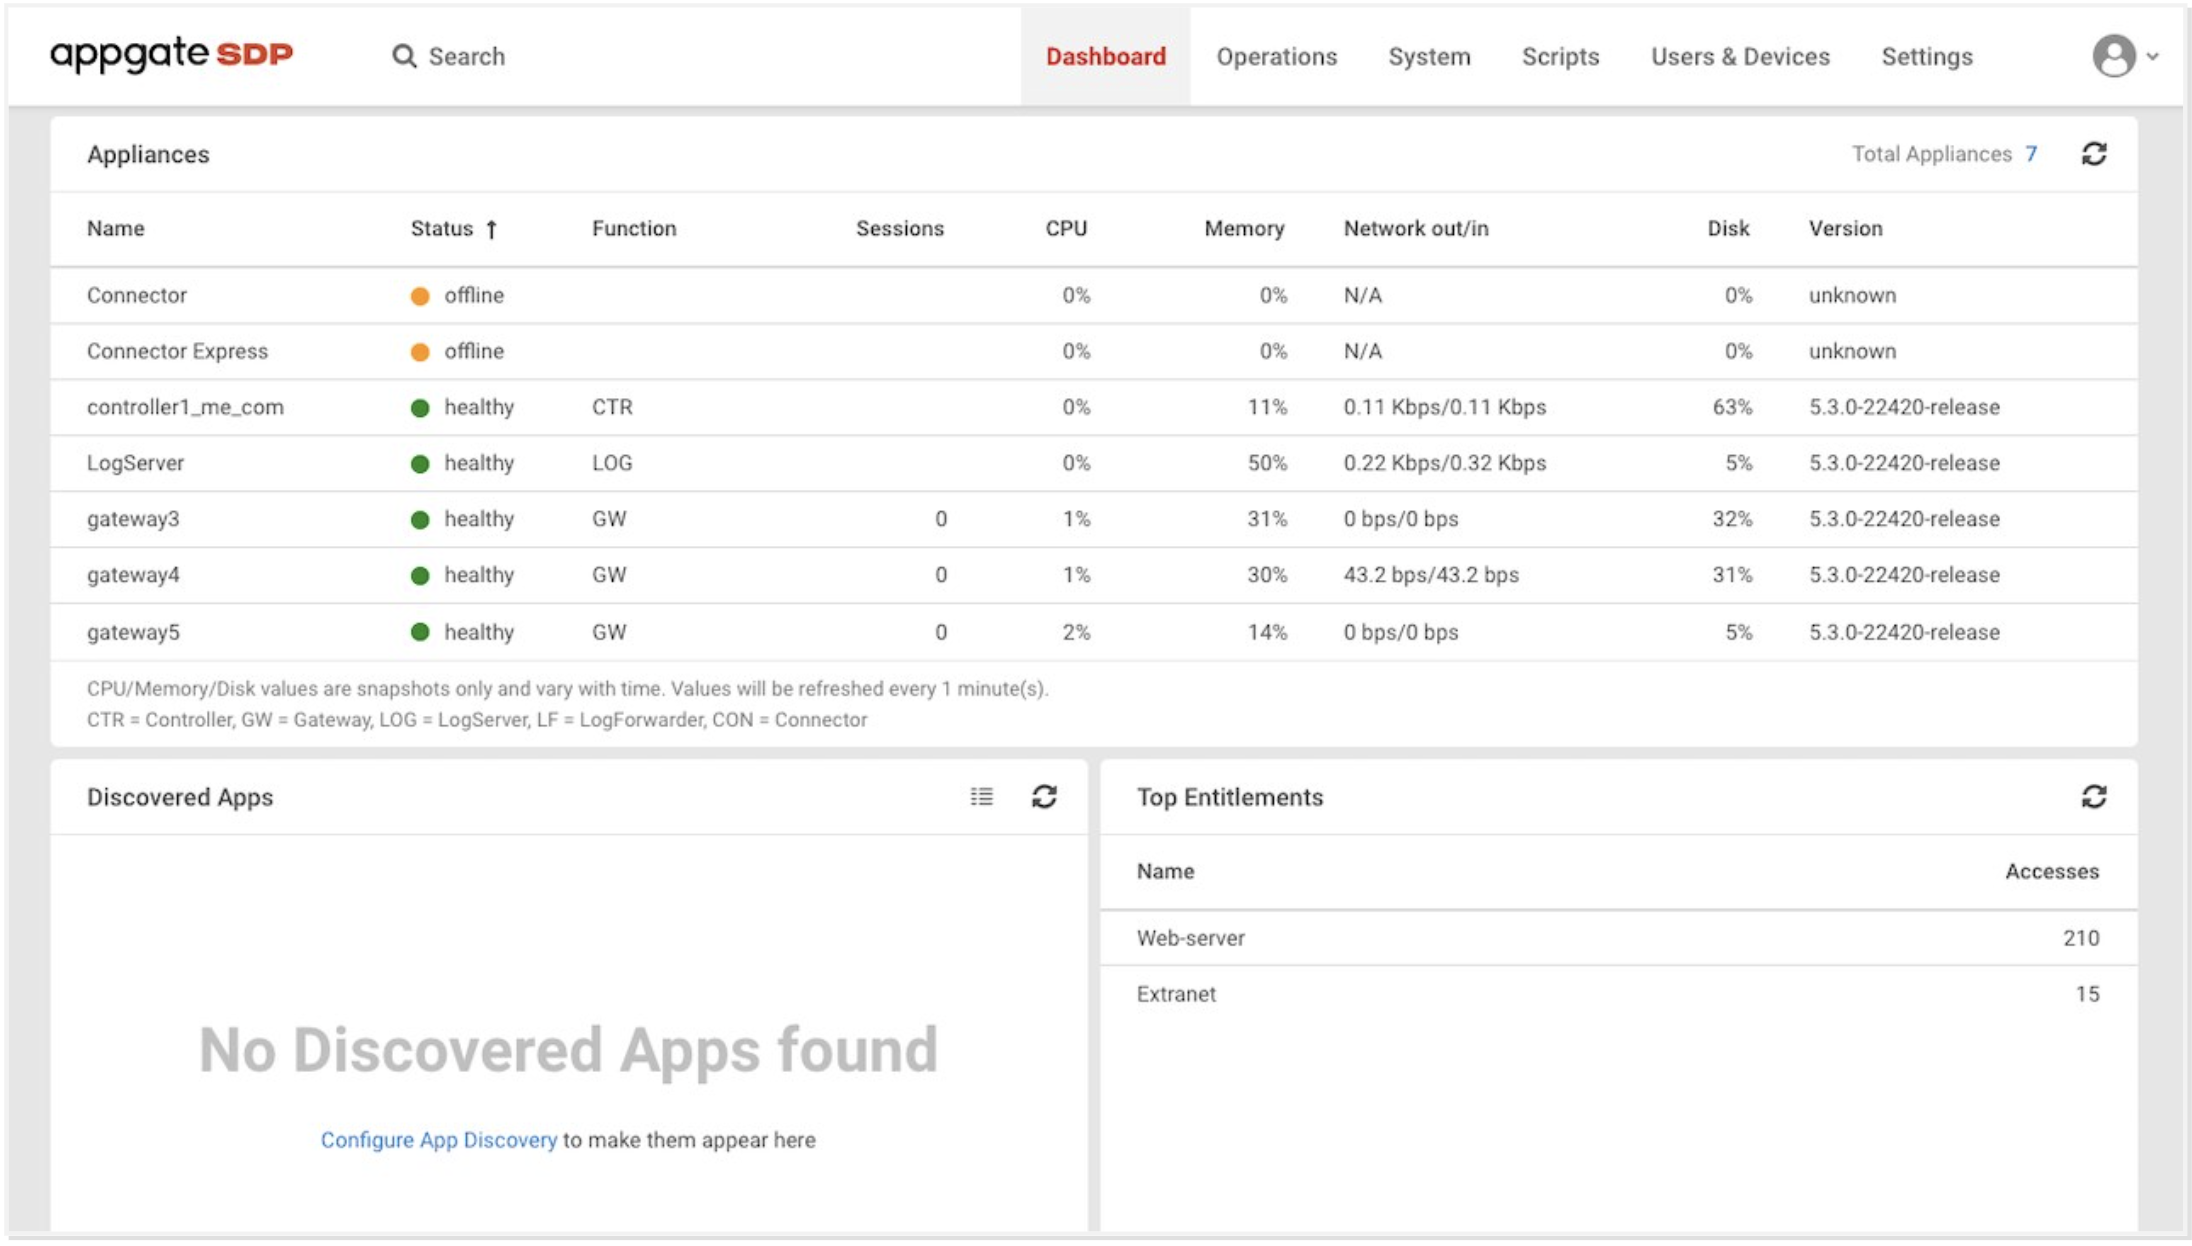Click the user profile avatar icon
Viewport: 2192px width, 1246px height.
(x=2113, y=56)
